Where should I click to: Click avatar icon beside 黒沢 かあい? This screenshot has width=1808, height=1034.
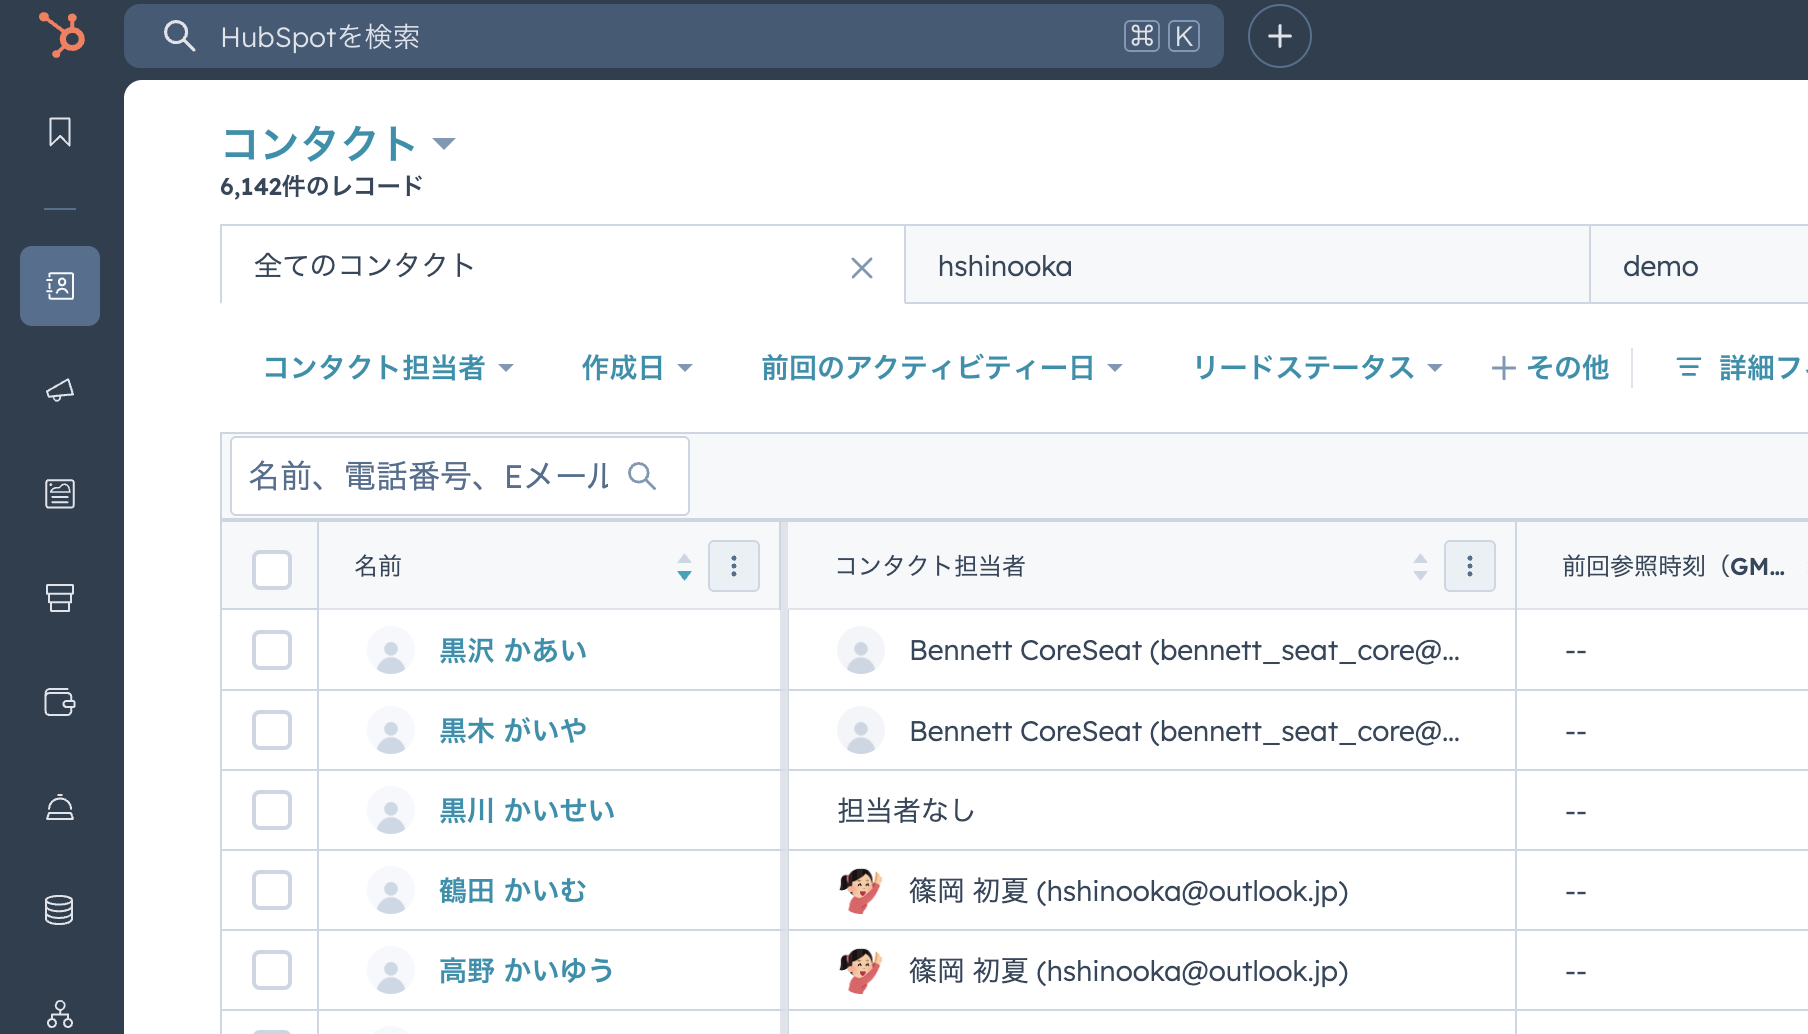tap(391, 650)
